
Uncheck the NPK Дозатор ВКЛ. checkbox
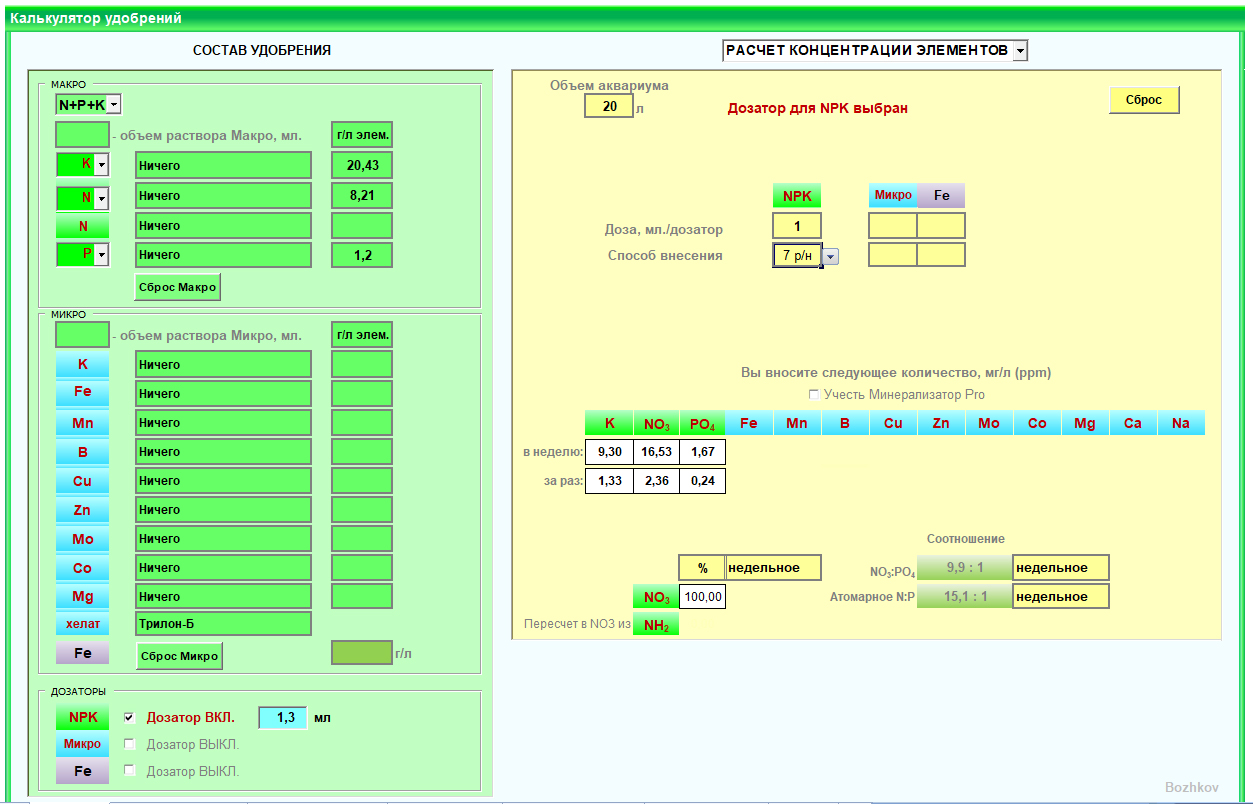128,718
